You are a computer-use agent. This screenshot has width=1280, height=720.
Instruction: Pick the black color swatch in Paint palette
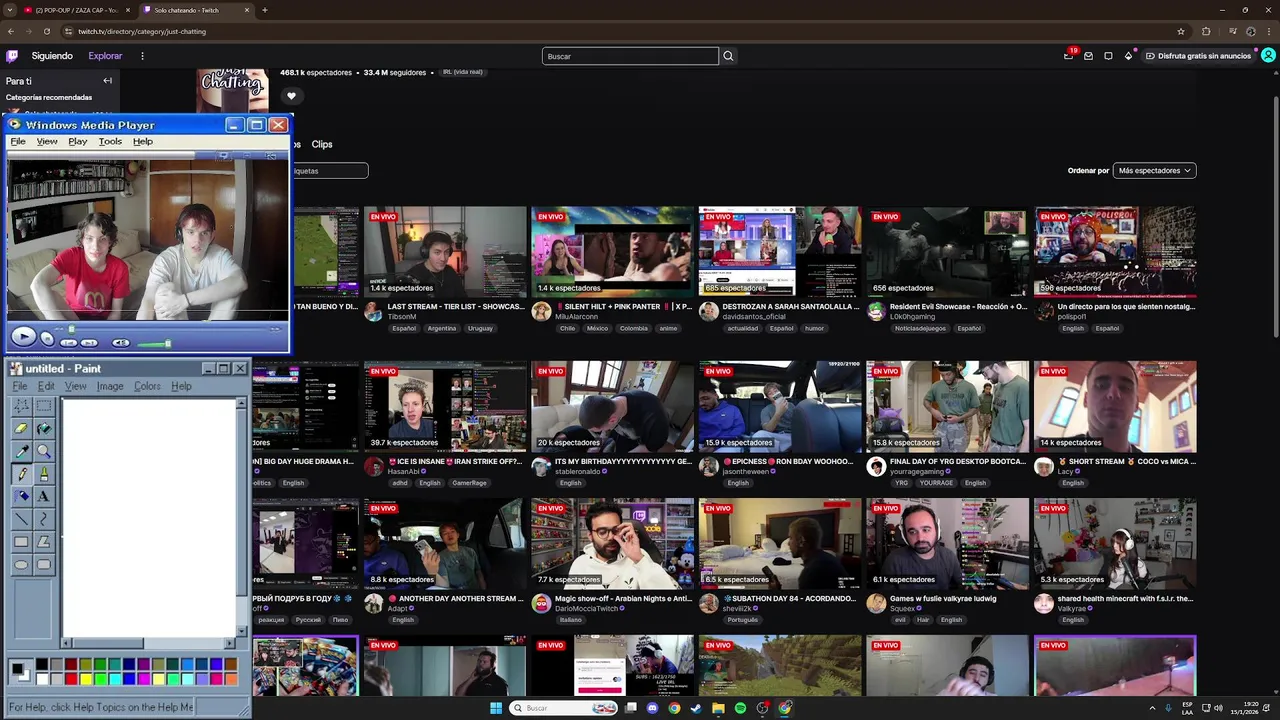[42, 664]
